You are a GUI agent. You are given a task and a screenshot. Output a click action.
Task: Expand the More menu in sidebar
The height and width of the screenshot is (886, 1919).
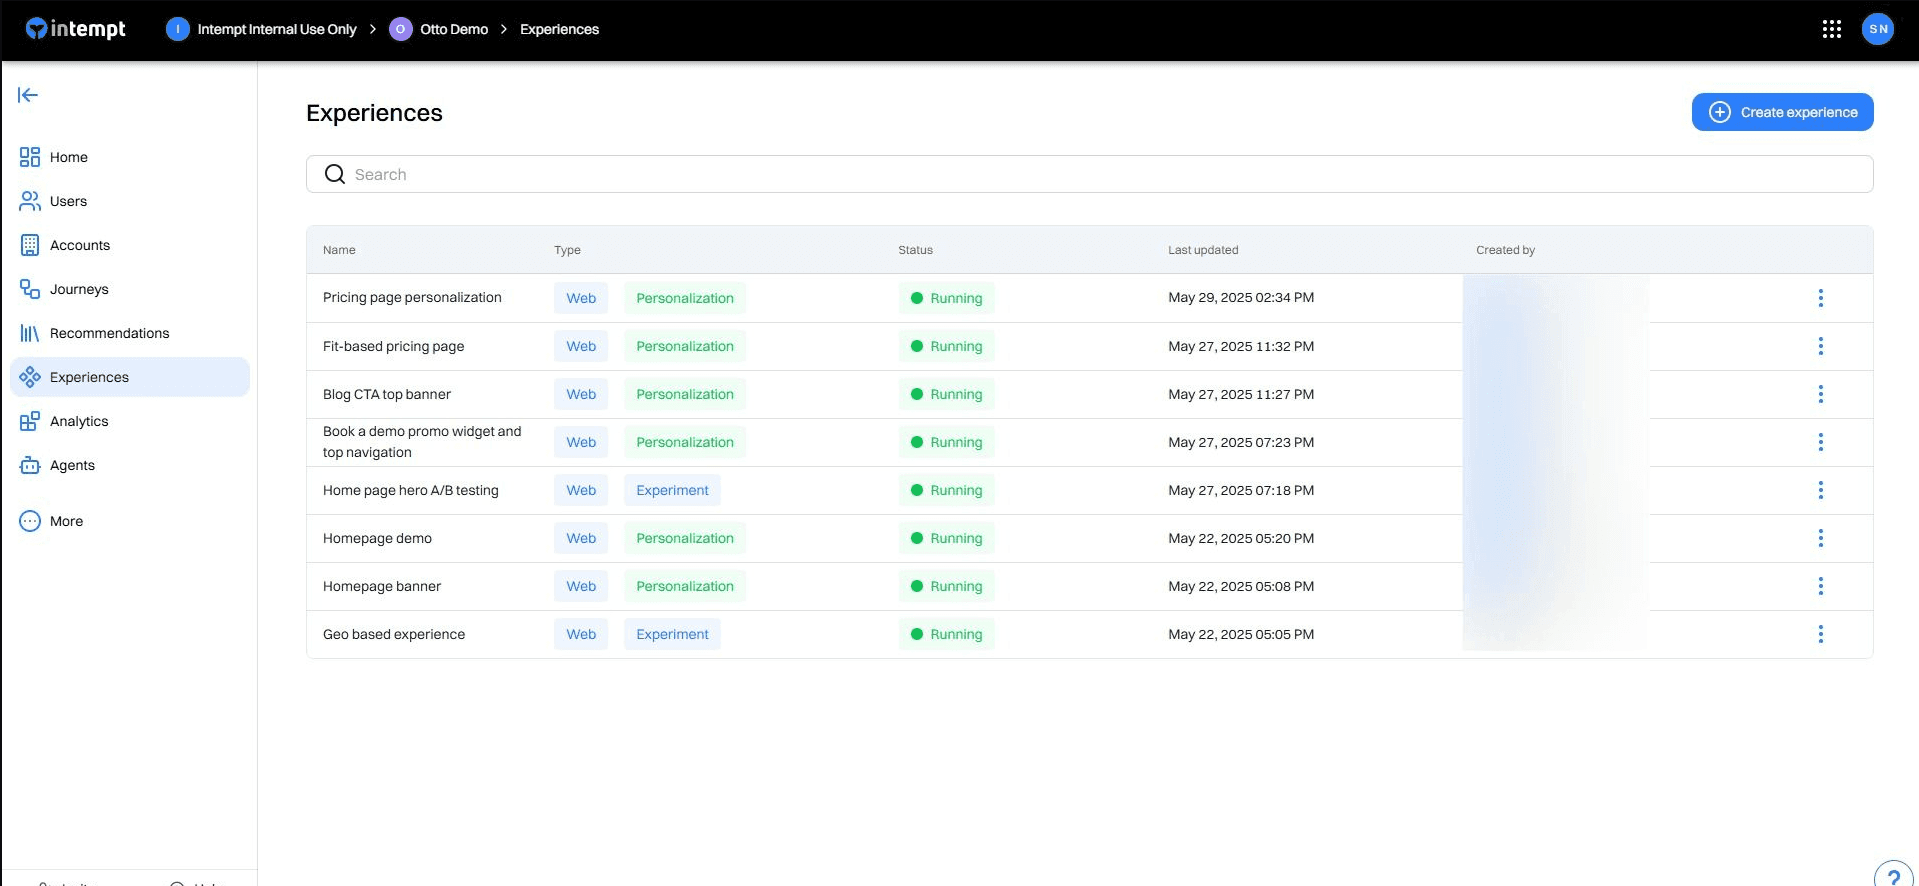(x=66, y=521)
